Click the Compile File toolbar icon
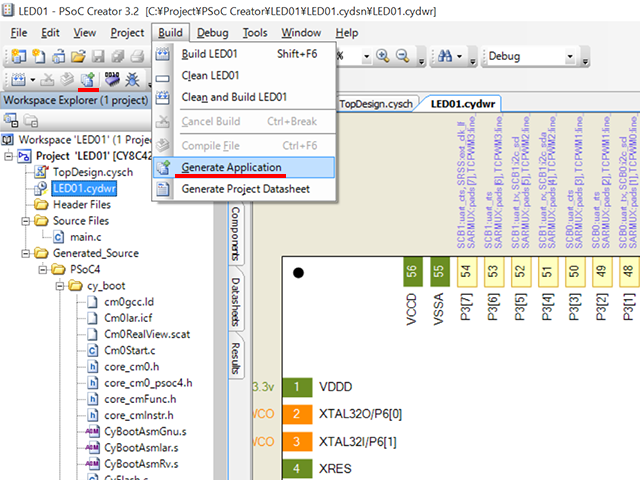 tap(67, 79)
